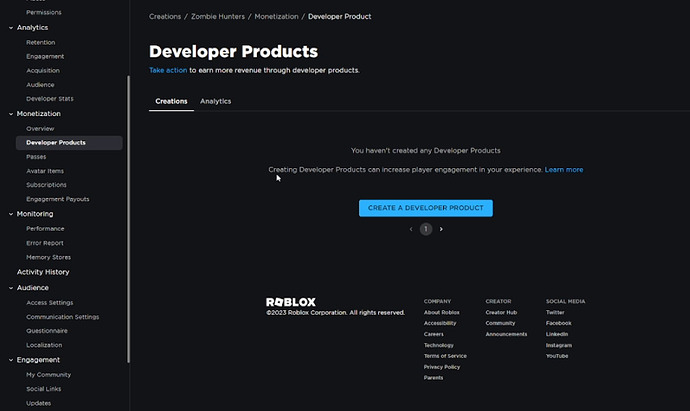Click the Zombie Hunters breadcrumb
The height and width of the screenshot is (411, 690).
218,16
